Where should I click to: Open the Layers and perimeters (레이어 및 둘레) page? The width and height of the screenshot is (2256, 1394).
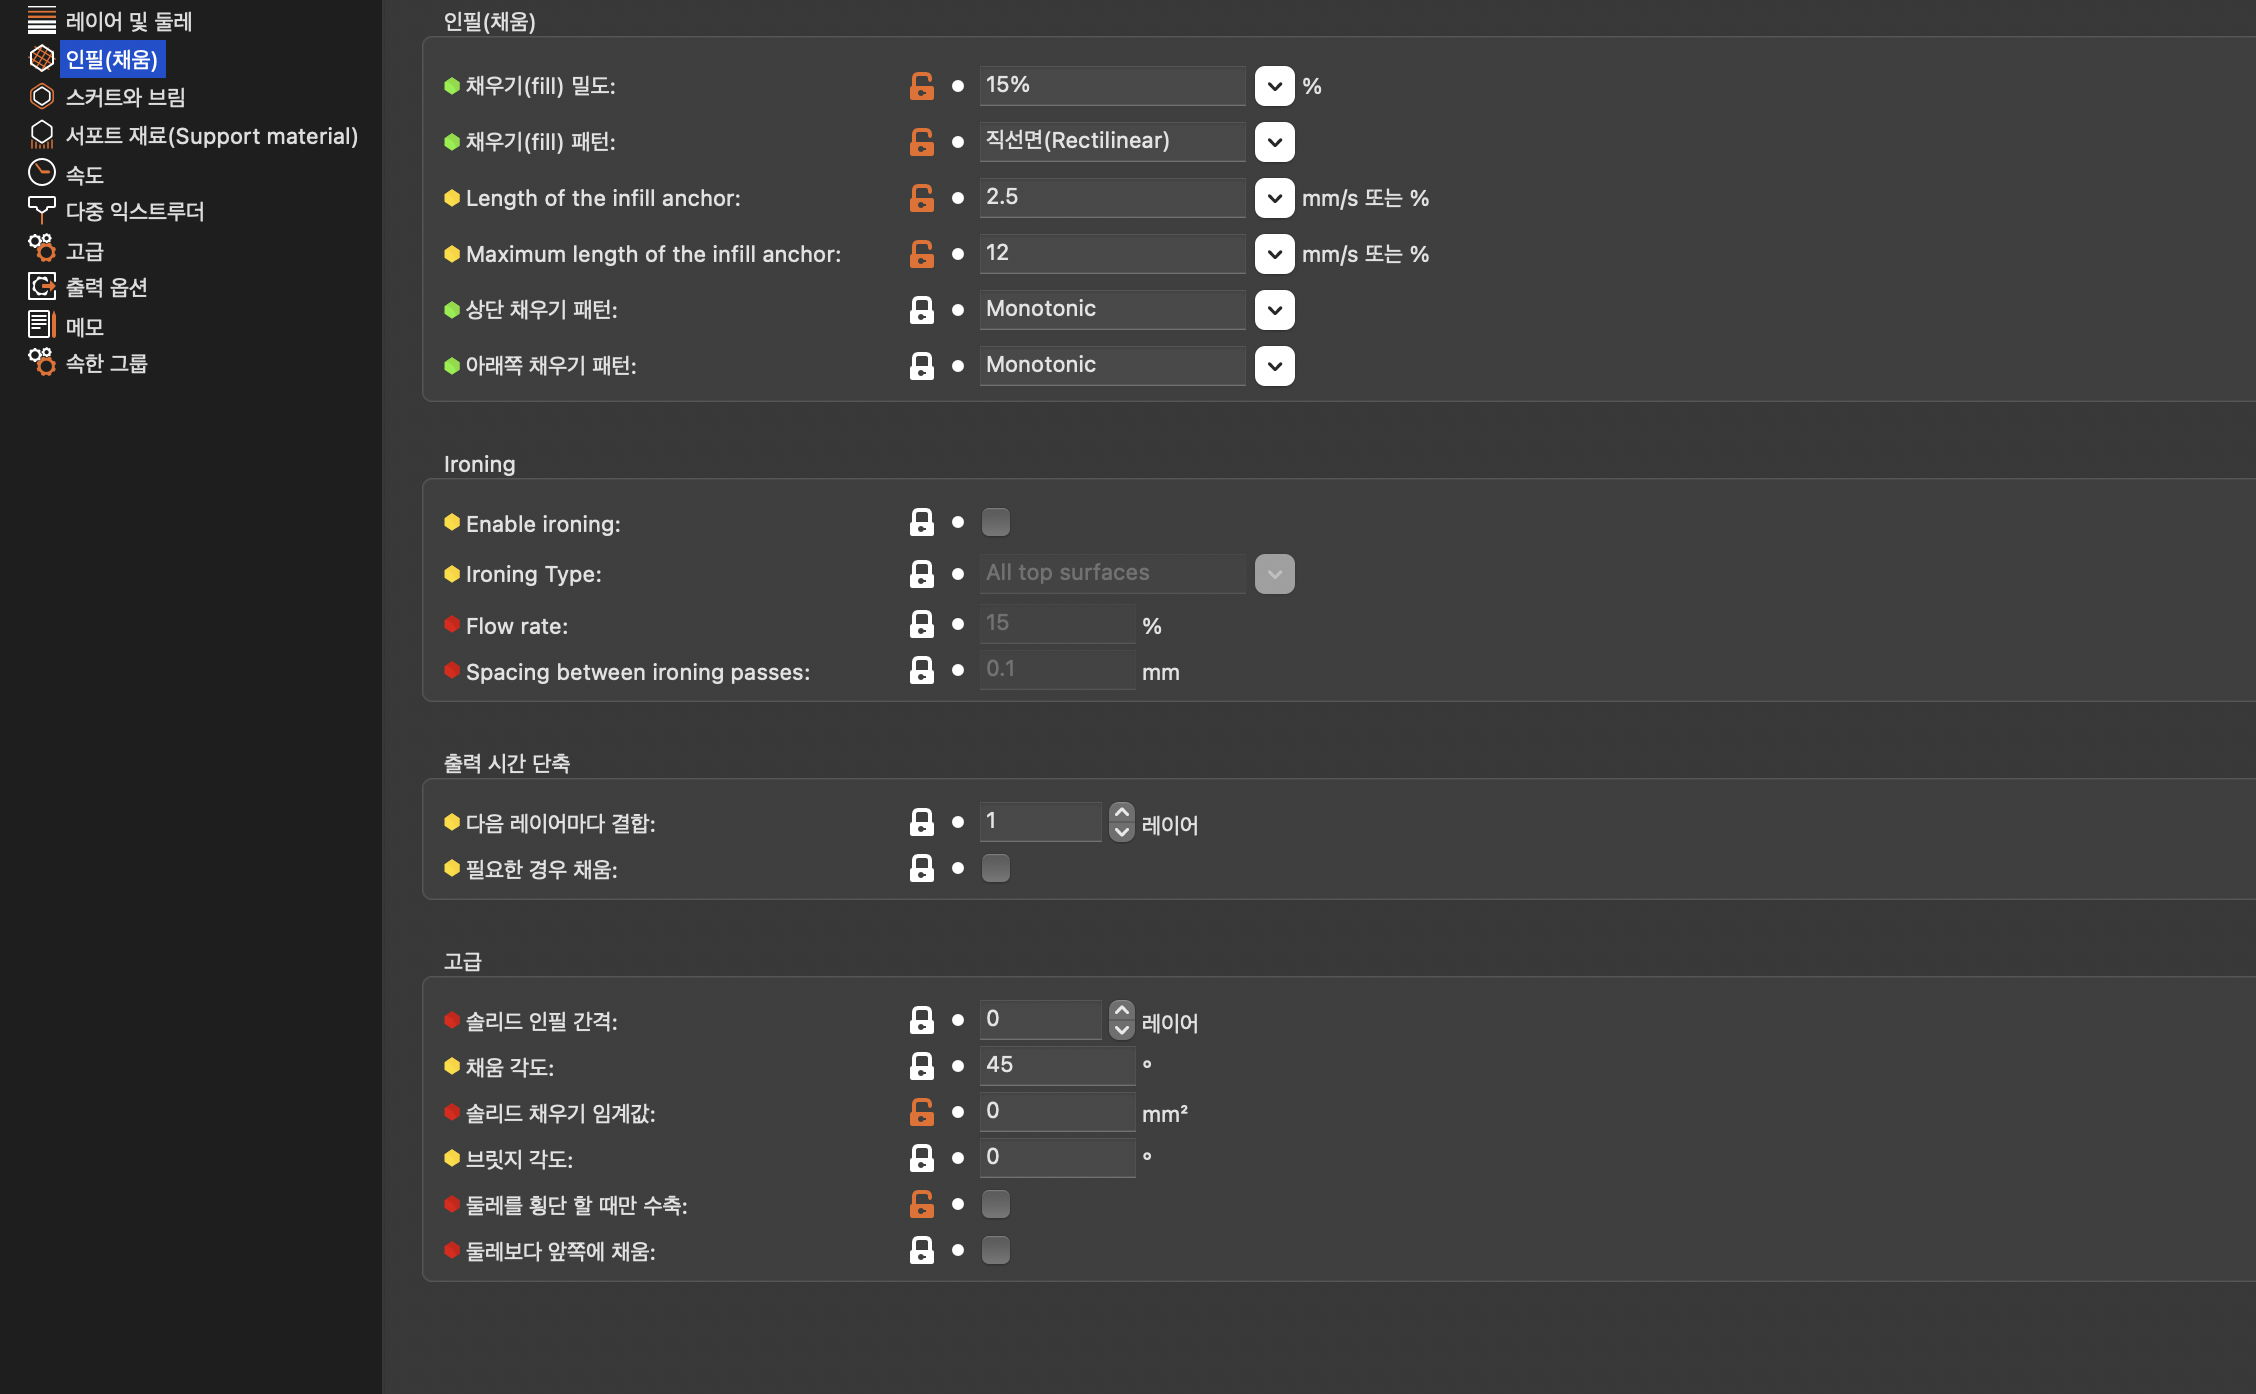[x=128, y=21]
